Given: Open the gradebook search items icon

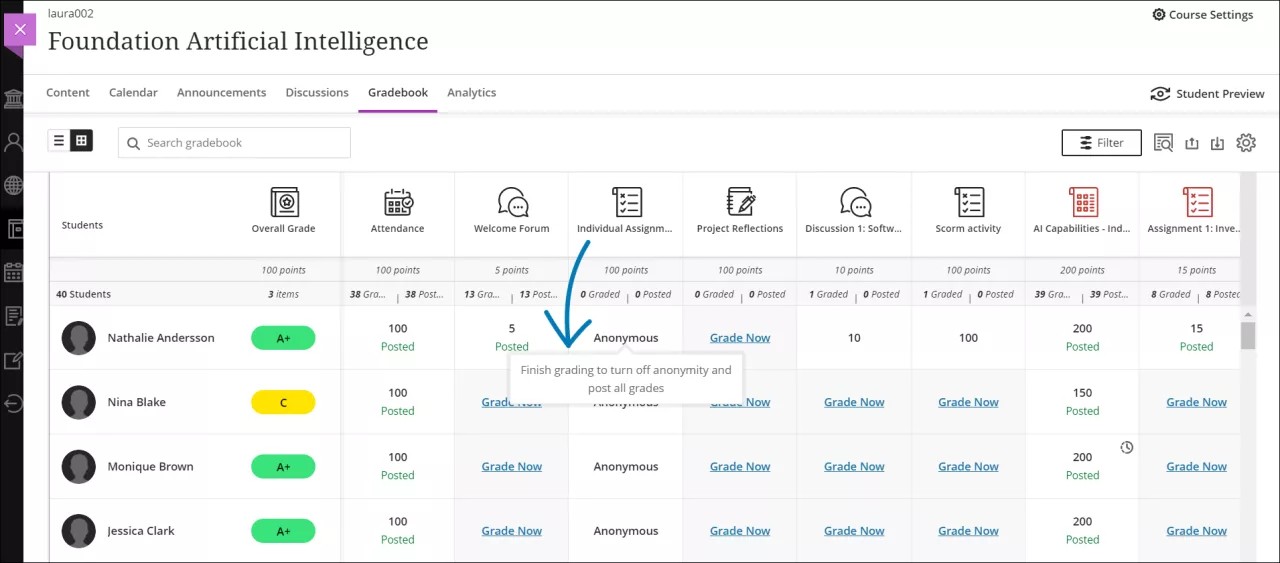Looking at the screenshot, I should pyautogui.click(x=1163, y=143).
